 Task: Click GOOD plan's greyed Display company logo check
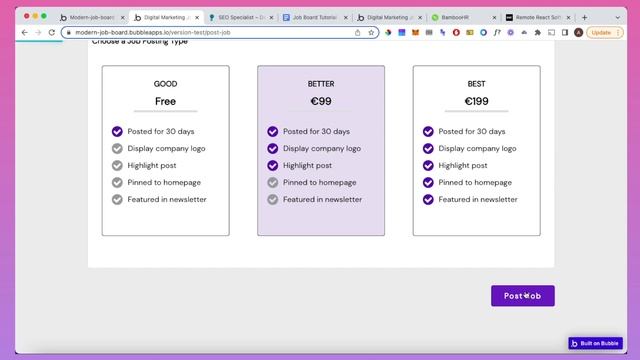tap(117, 149)
